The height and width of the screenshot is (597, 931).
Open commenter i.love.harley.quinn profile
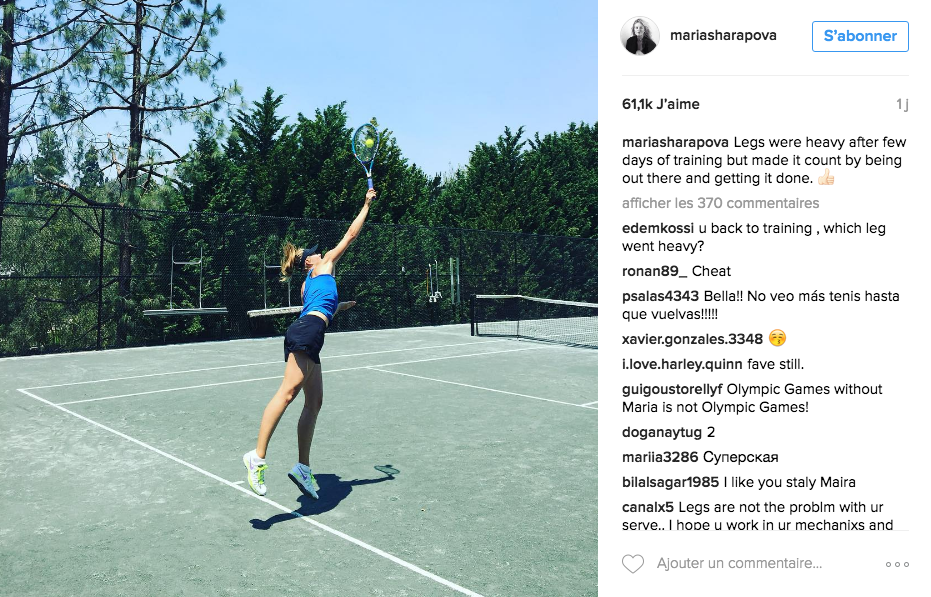tap(682, 364)
